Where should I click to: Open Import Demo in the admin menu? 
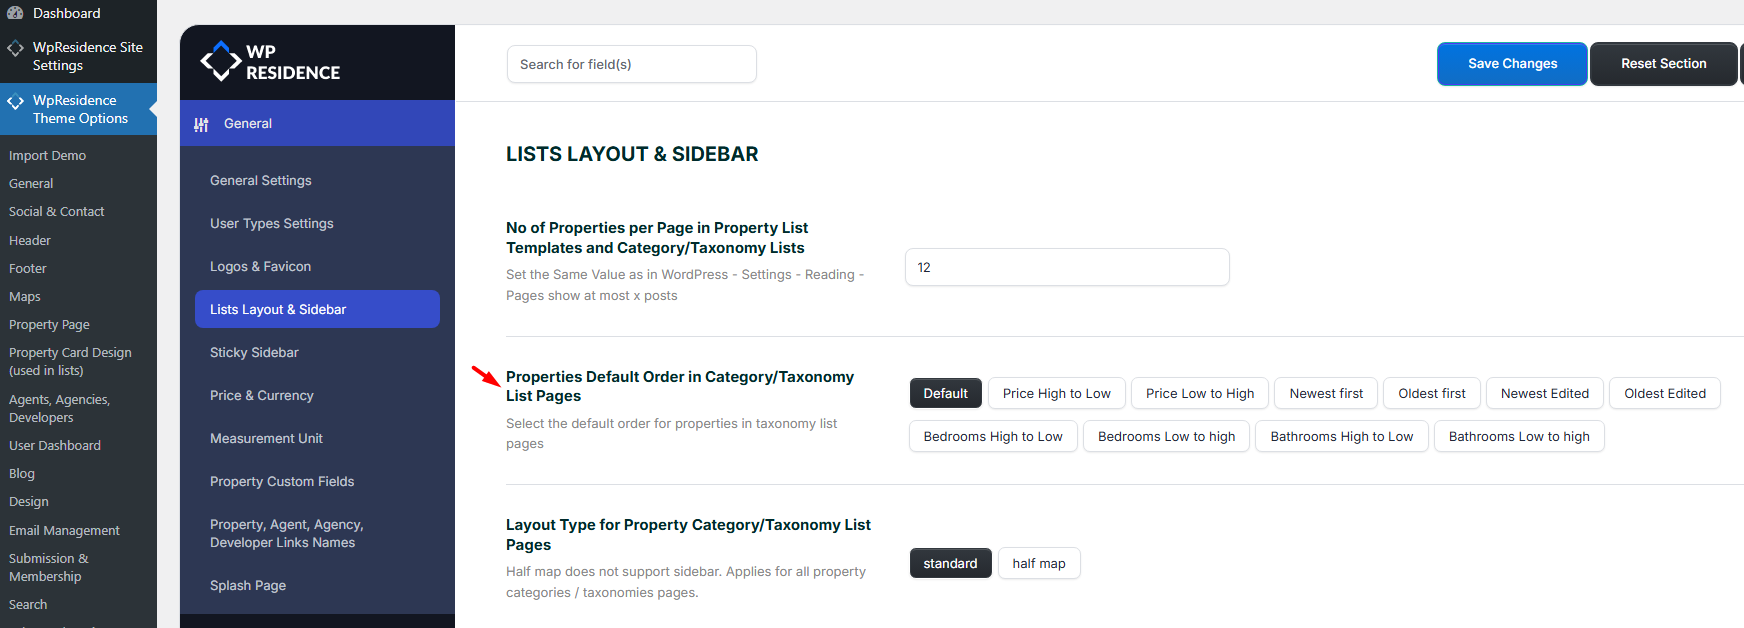pos(47,155)
